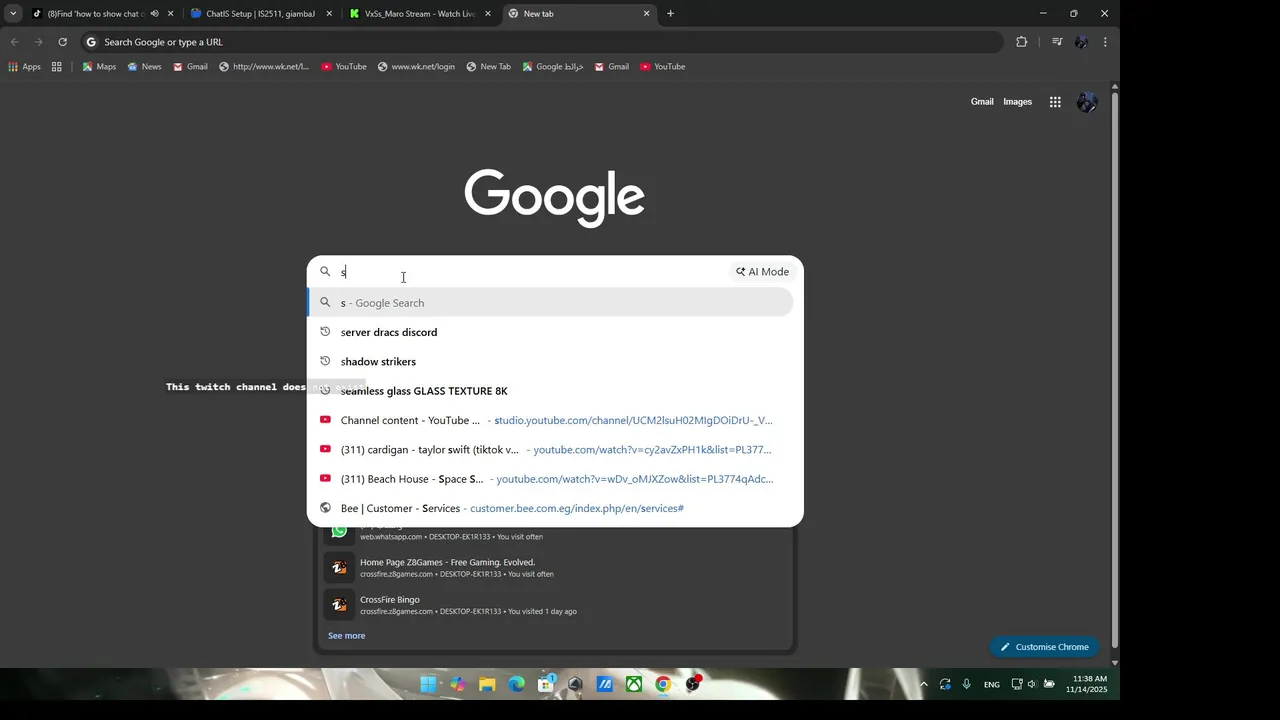Select the 's - Google Search' suggestion
Viewport: 1280px width, 720px height.
pyautogui.click(x=550, y=303)
